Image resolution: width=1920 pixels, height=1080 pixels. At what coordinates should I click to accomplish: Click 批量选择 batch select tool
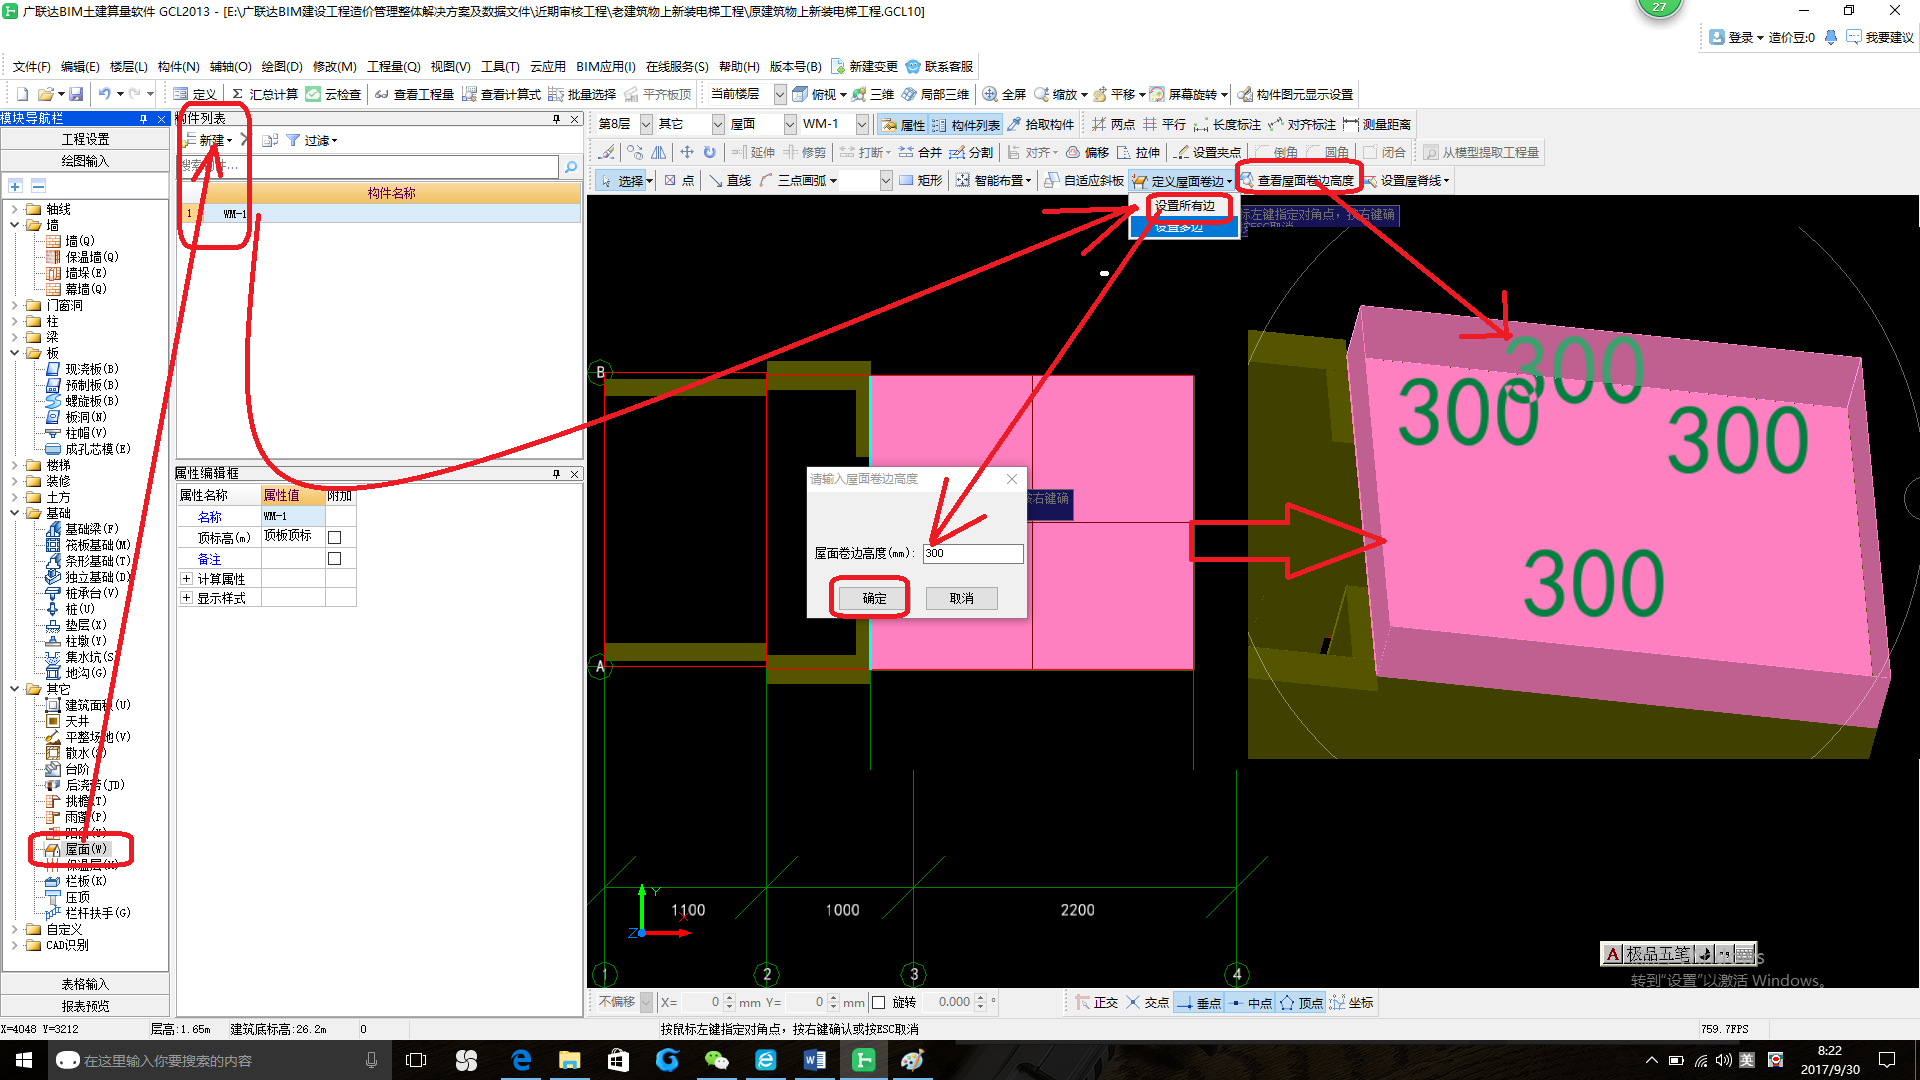pos(582,94)
